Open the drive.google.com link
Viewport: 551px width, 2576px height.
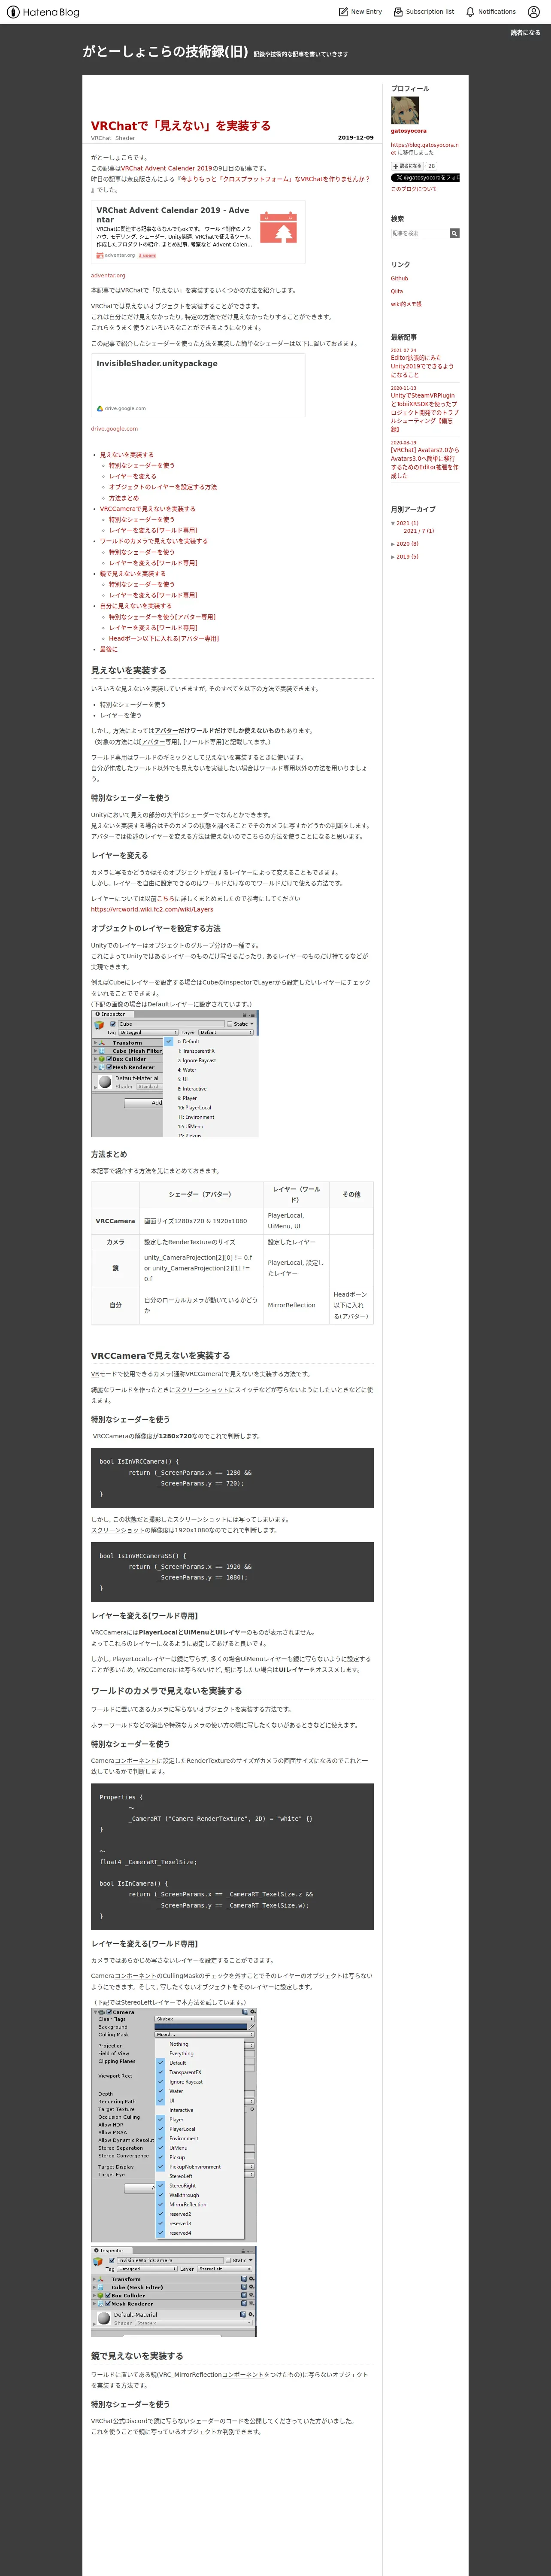click(115, 429)
